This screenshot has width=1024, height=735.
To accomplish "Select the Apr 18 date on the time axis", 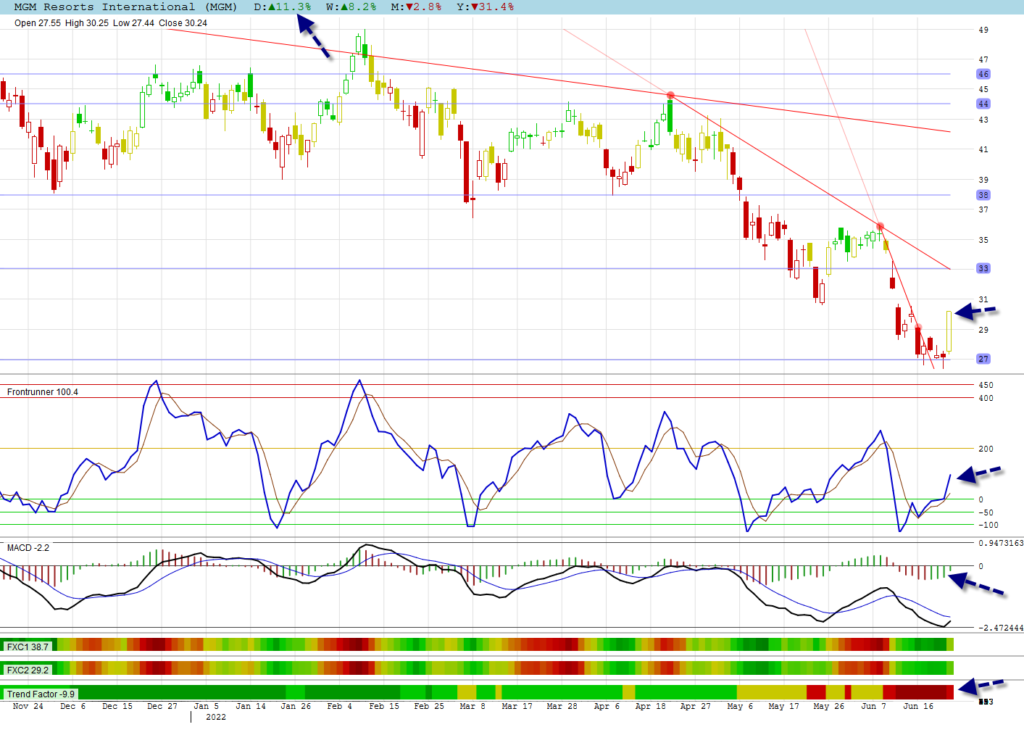I will coord(650,706).
